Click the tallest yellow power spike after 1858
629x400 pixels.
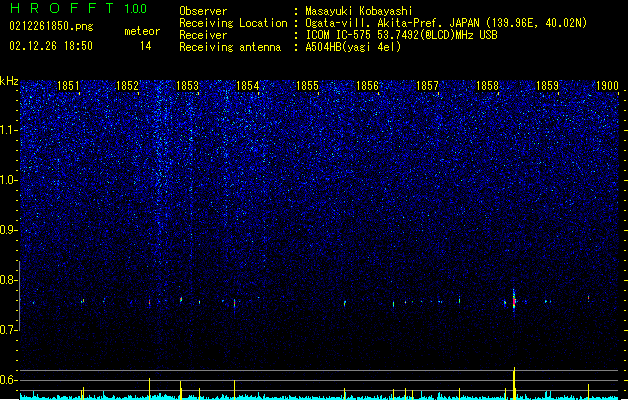pos(514,383)
